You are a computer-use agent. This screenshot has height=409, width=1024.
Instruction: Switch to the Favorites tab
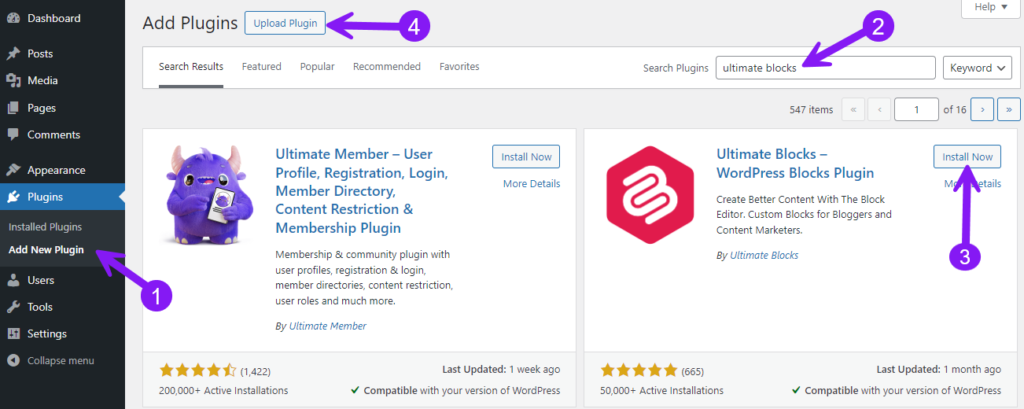point(459,67)
